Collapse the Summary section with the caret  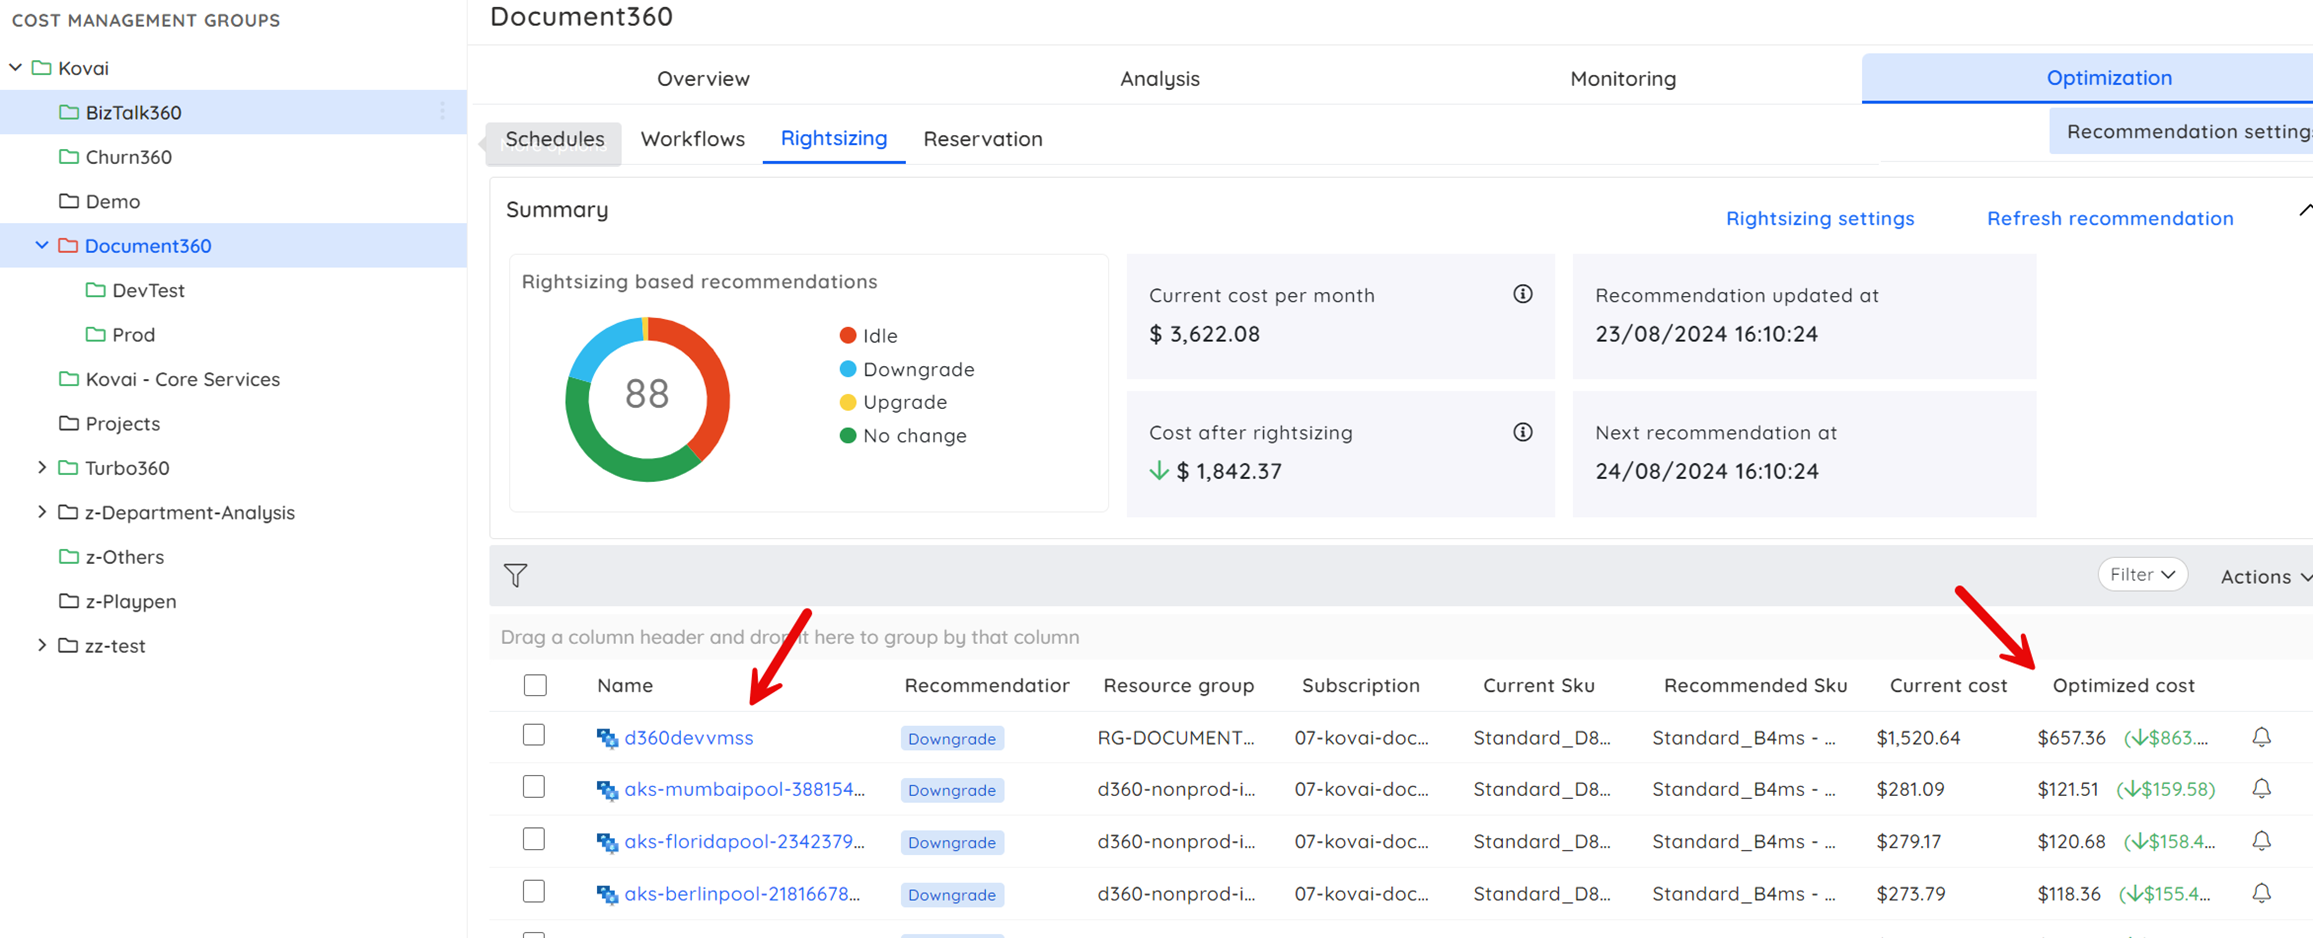[x=2304, y=210]
